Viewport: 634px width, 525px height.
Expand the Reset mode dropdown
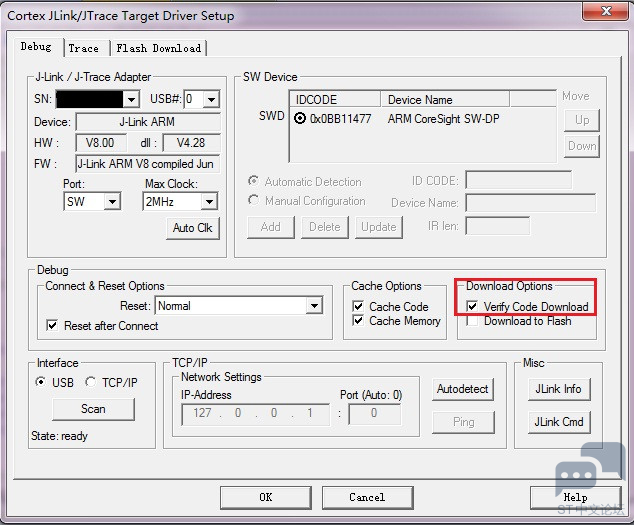coord(314,306)
